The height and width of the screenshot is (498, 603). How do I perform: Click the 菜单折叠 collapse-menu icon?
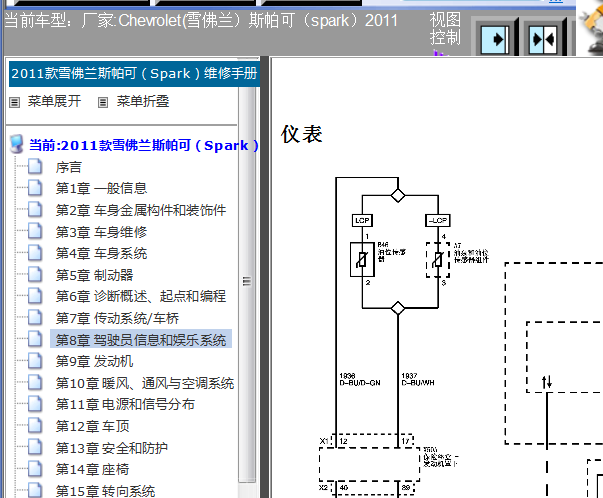pos(103,102)
